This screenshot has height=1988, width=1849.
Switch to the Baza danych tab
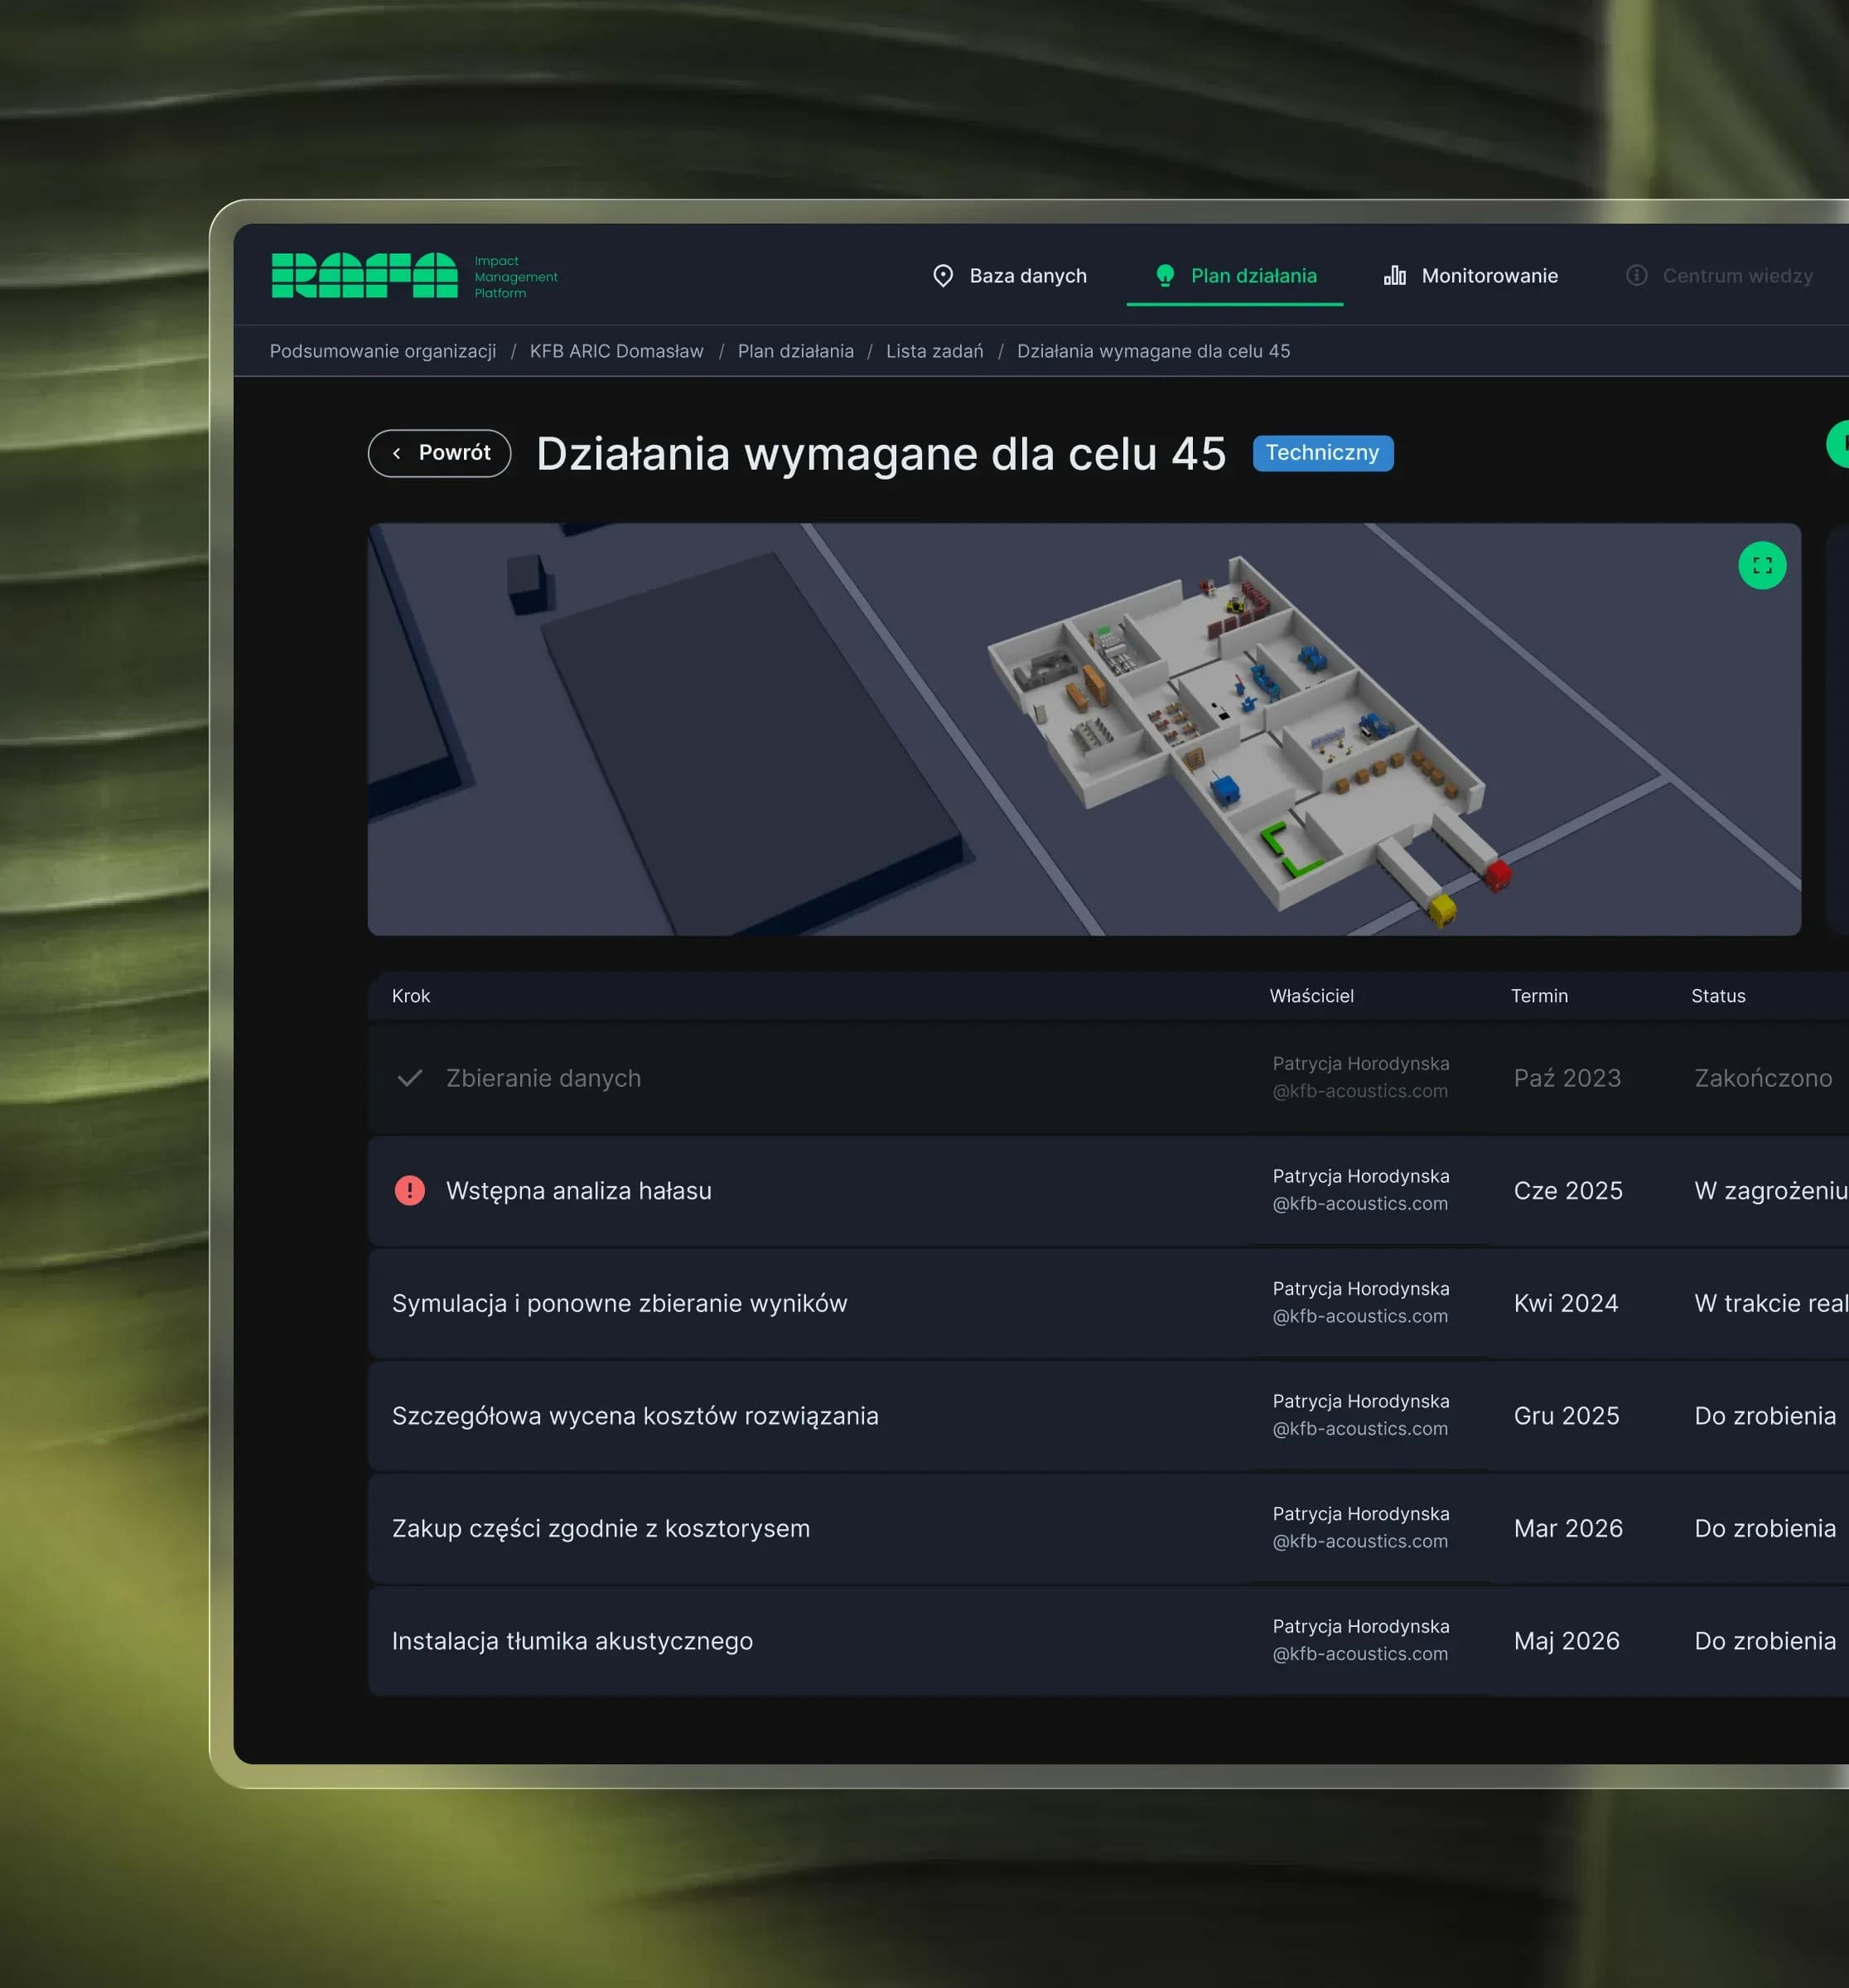pyautogui.click(x=1027, y=276)
